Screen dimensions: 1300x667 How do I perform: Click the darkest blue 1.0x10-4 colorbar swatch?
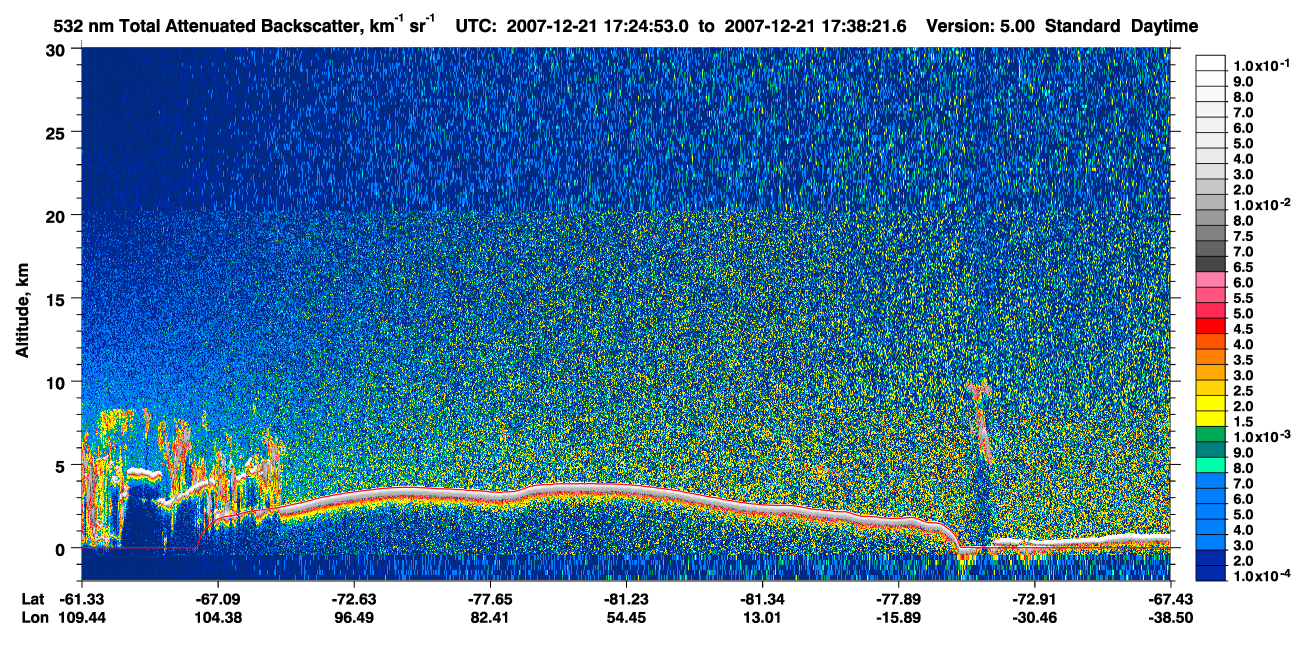1211,573
